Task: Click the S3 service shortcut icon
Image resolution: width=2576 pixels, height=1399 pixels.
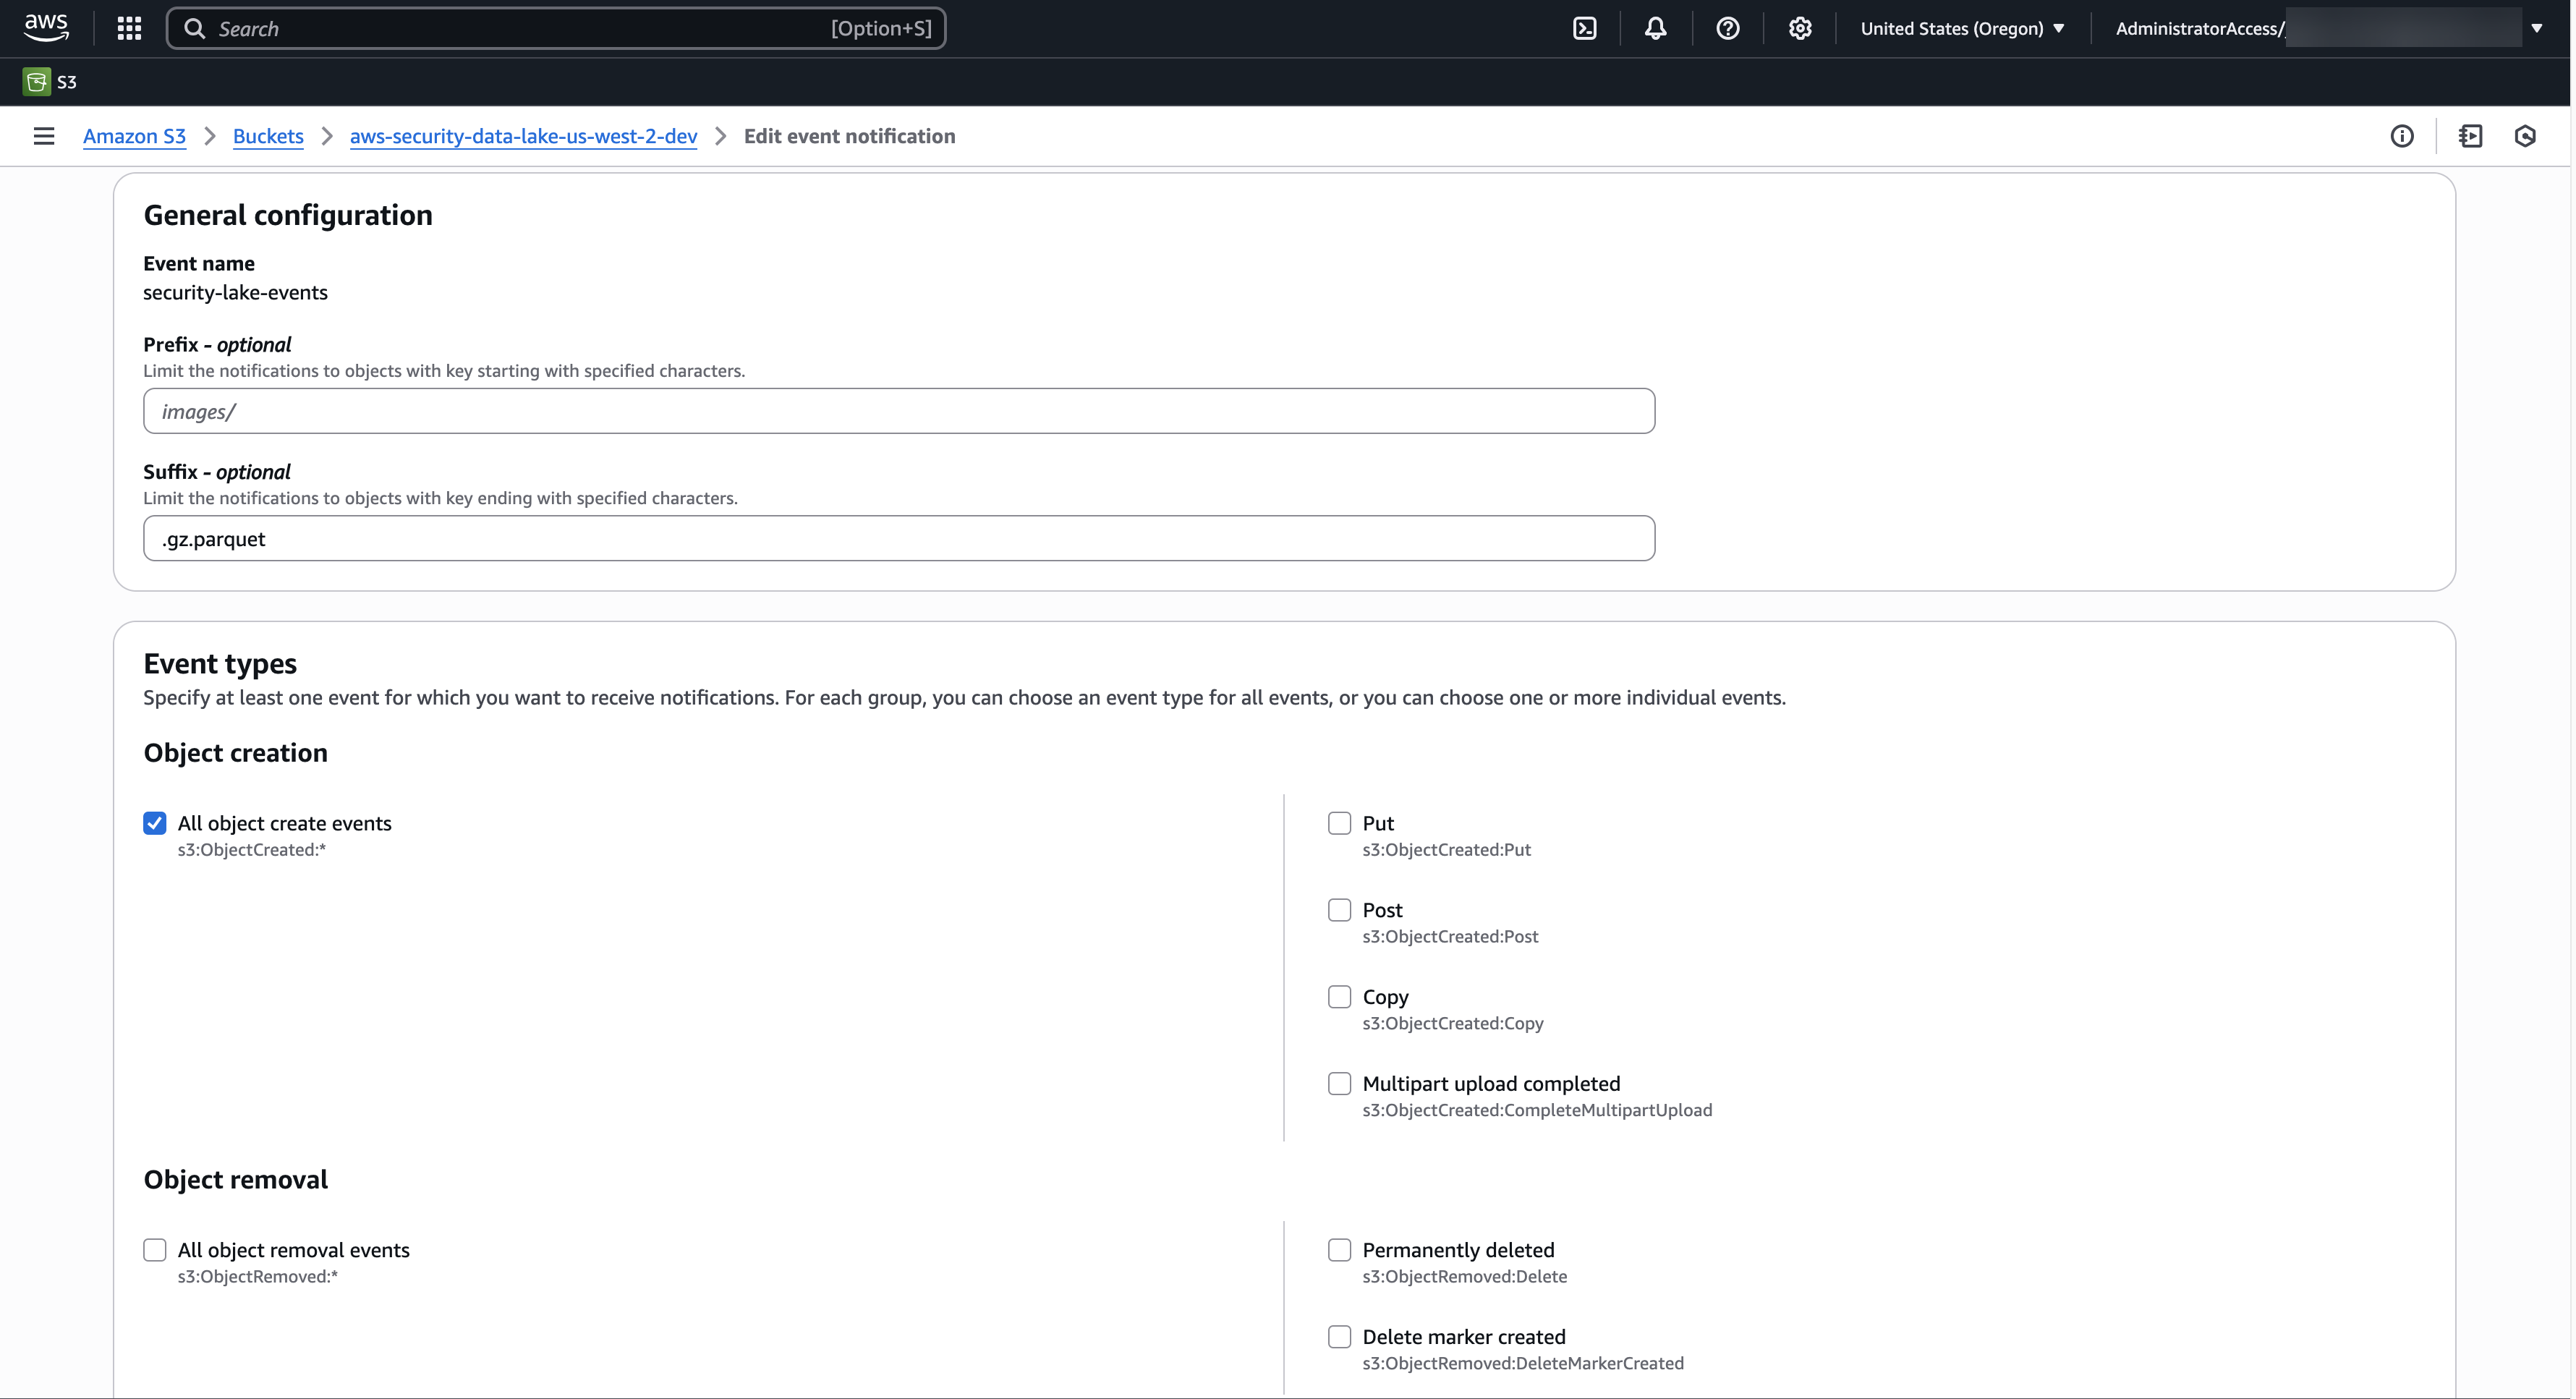Action: [37, 82]
